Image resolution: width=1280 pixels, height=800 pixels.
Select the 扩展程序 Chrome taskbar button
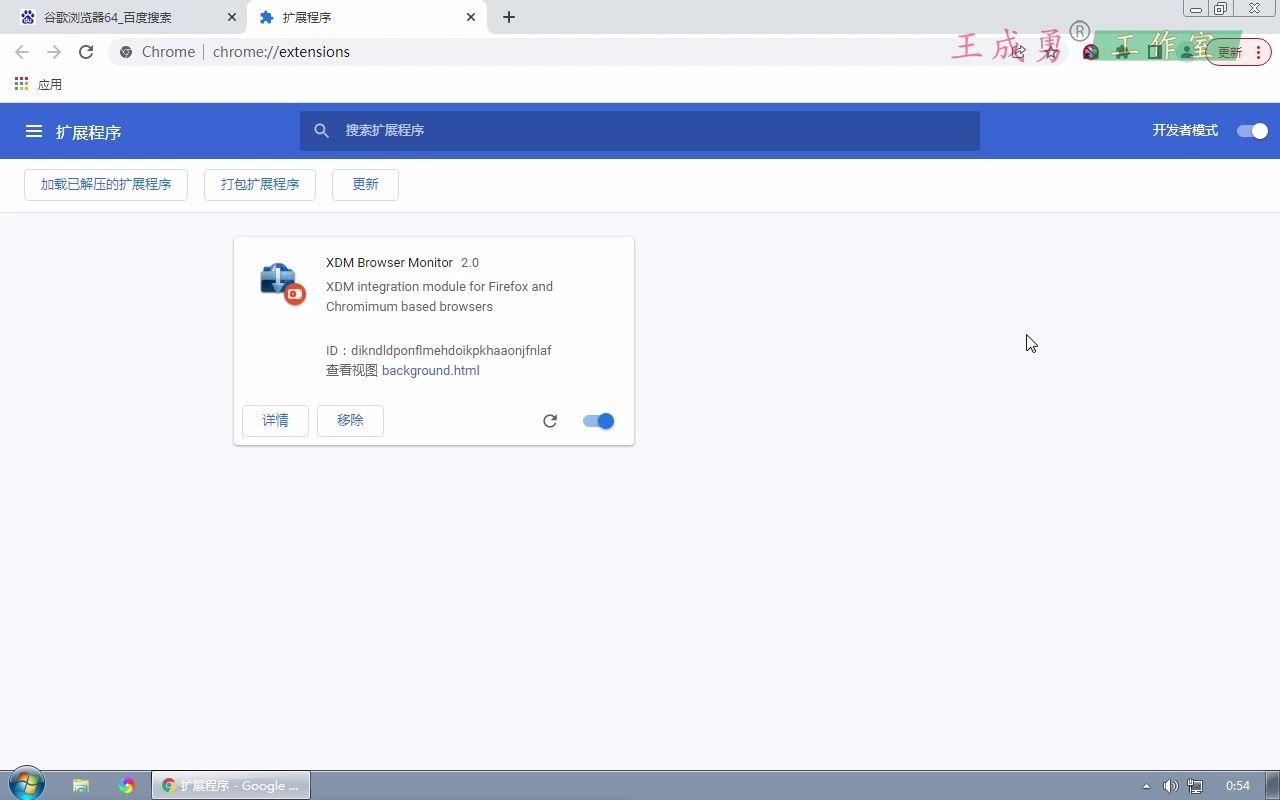click(x=231, y=786)
